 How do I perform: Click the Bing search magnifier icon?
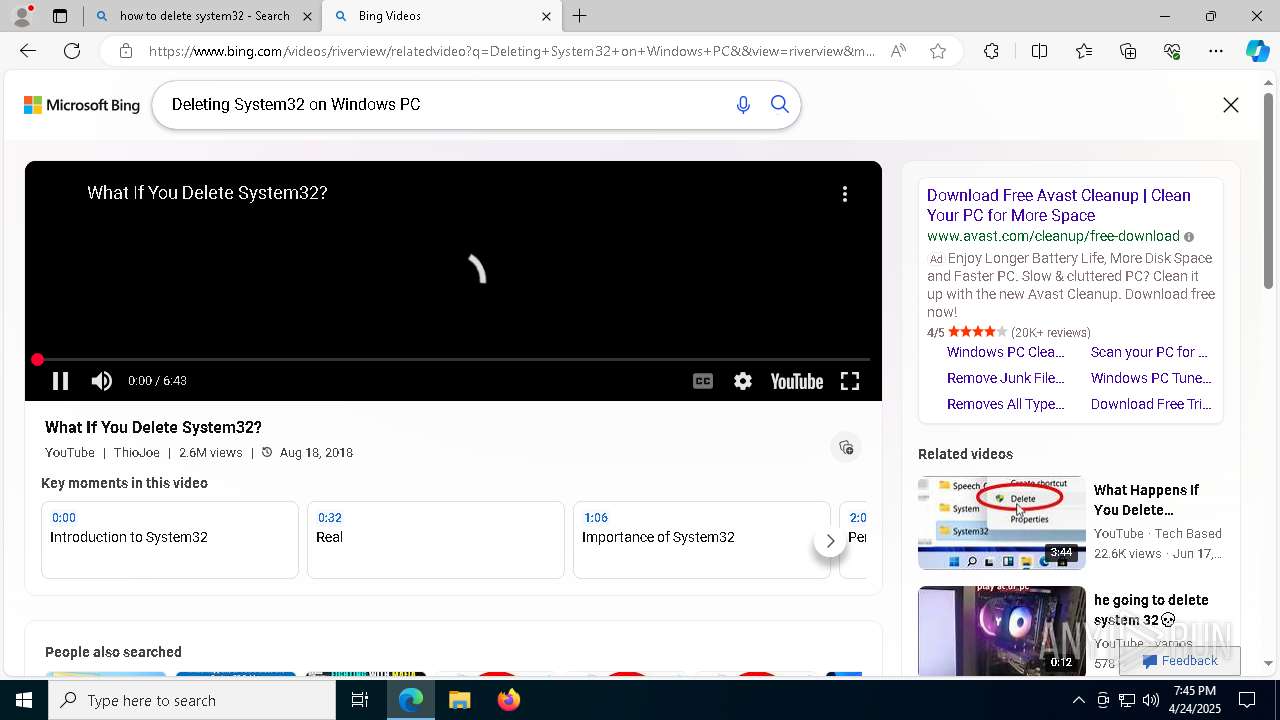(780, 105)
